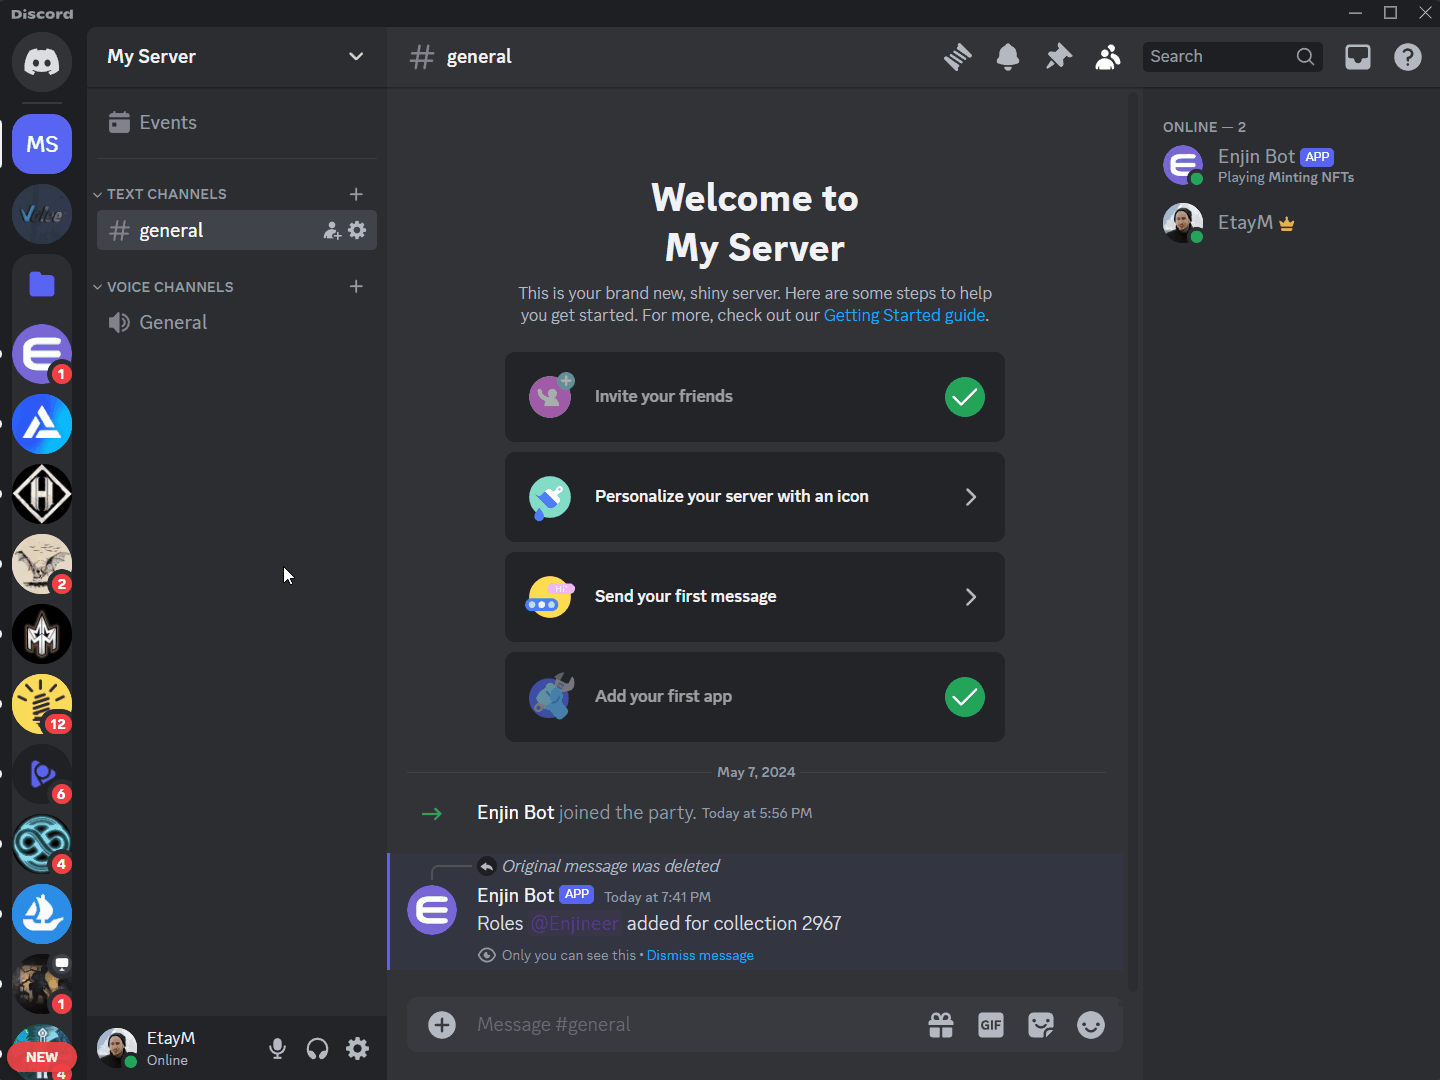Image resolution: width=1440 pixels, height=1080 pixels.
Task: Open Enjin server with 1 notification
Action: tap(42, 354)
